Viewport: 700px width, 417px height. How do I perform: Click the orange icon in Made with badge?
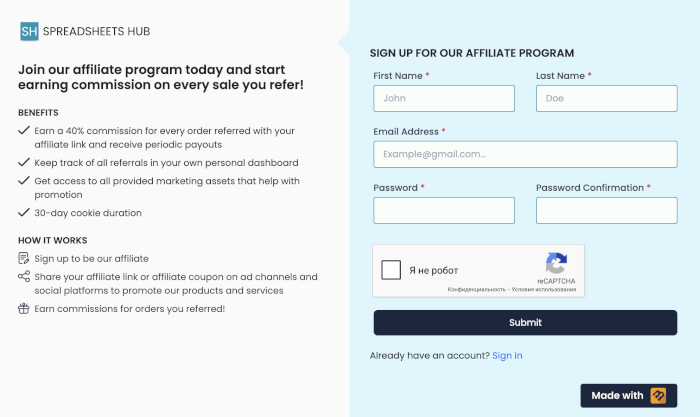[x=658, y=396]
